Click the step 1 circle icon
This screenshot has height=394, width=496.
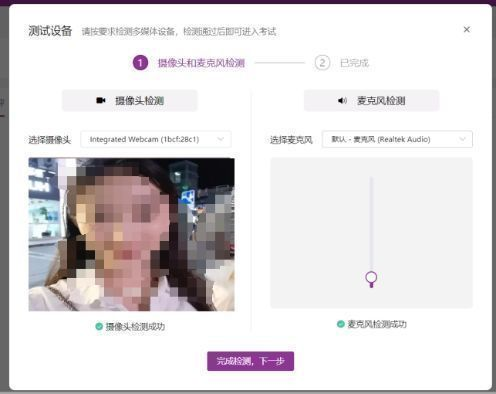click(140, 63)
